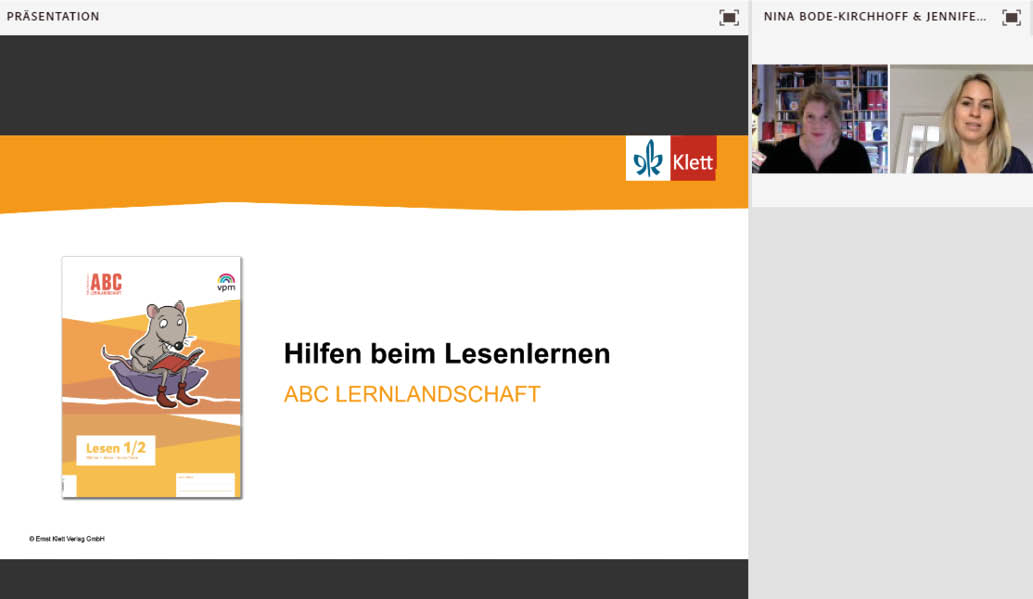Maximize the Präsentation panel with fullscreen icon
The width and height of the screenshot is (1033, 599).
729,17
